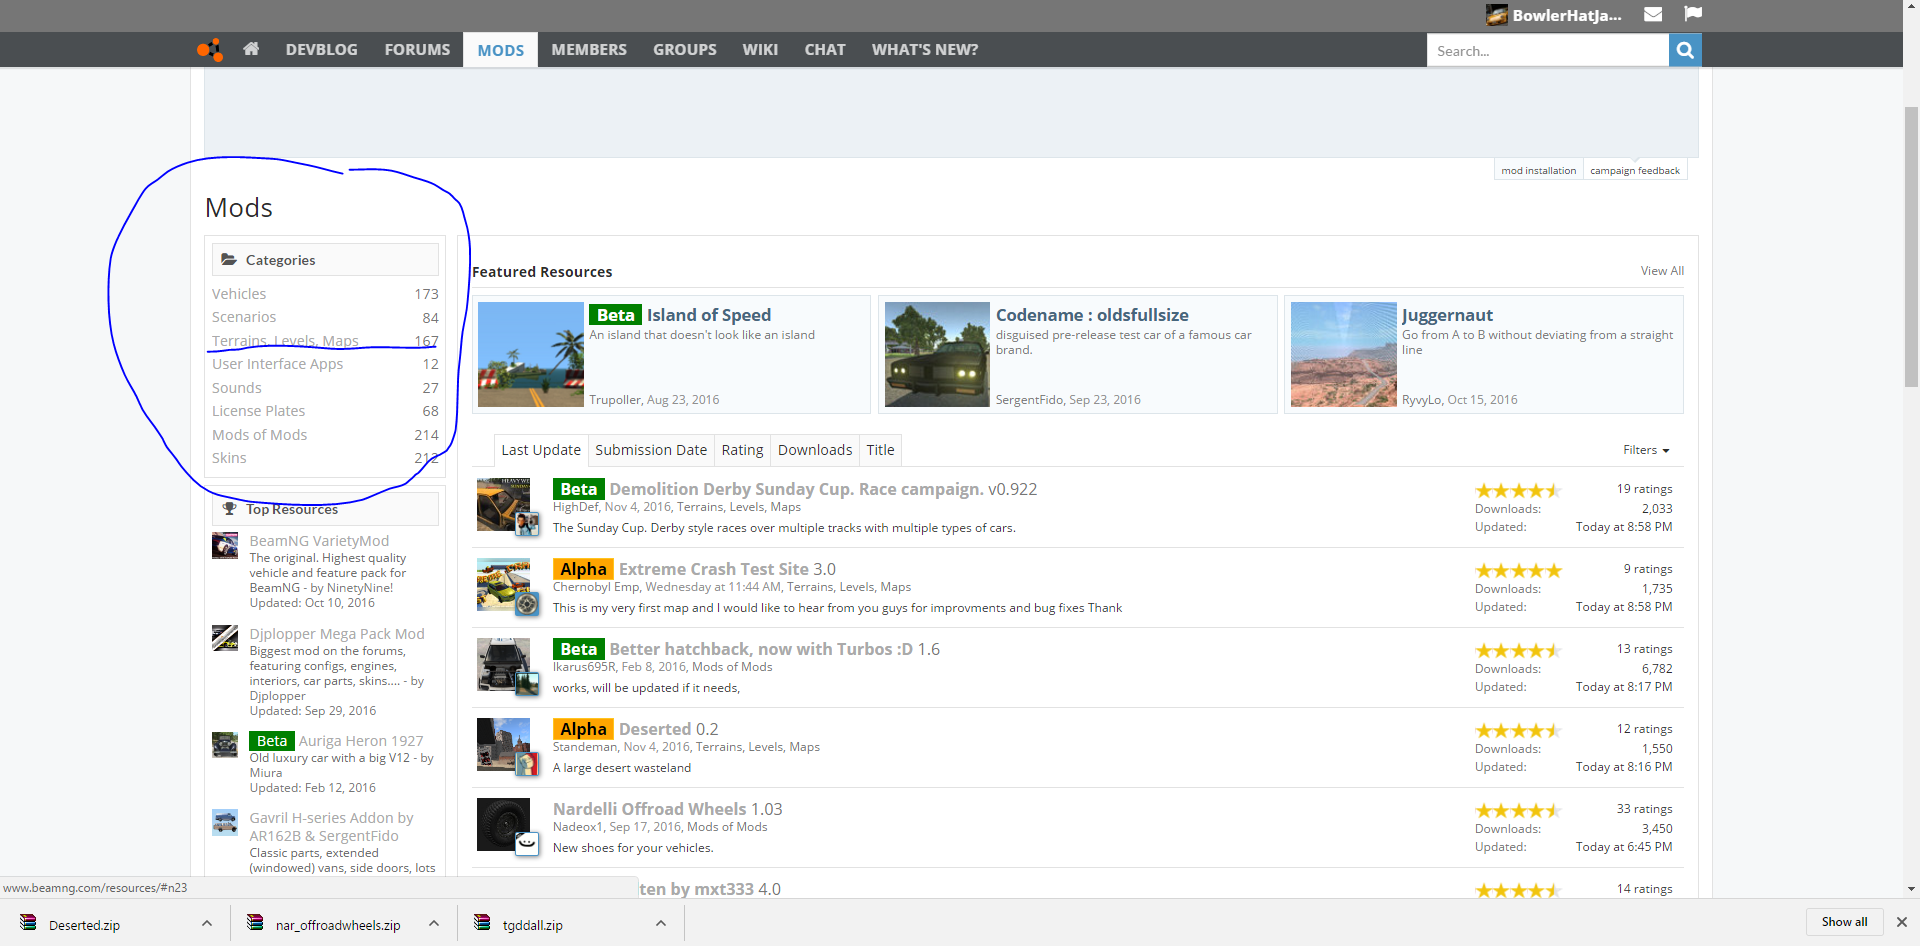This screenshot has height=946, width=1920.
Task: Click View All featured resources
Action: pos(1662,271)
